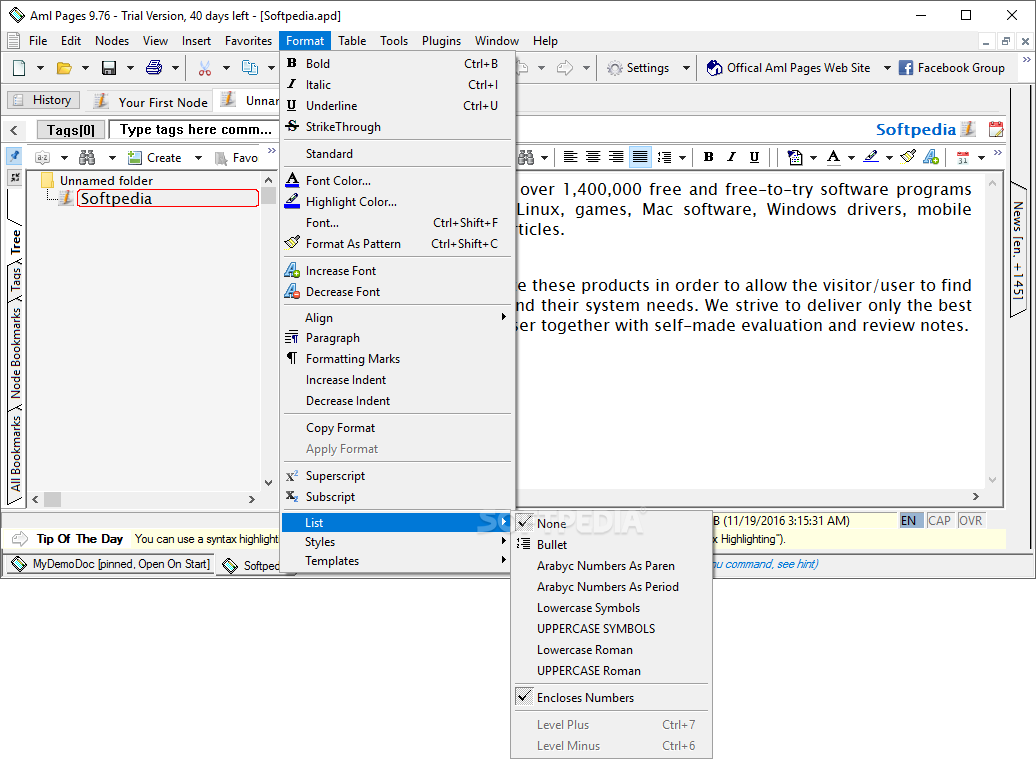1036x759 pixels.
Task: Select the Unnamed folder tree item
Action: [x=106, y=180]
